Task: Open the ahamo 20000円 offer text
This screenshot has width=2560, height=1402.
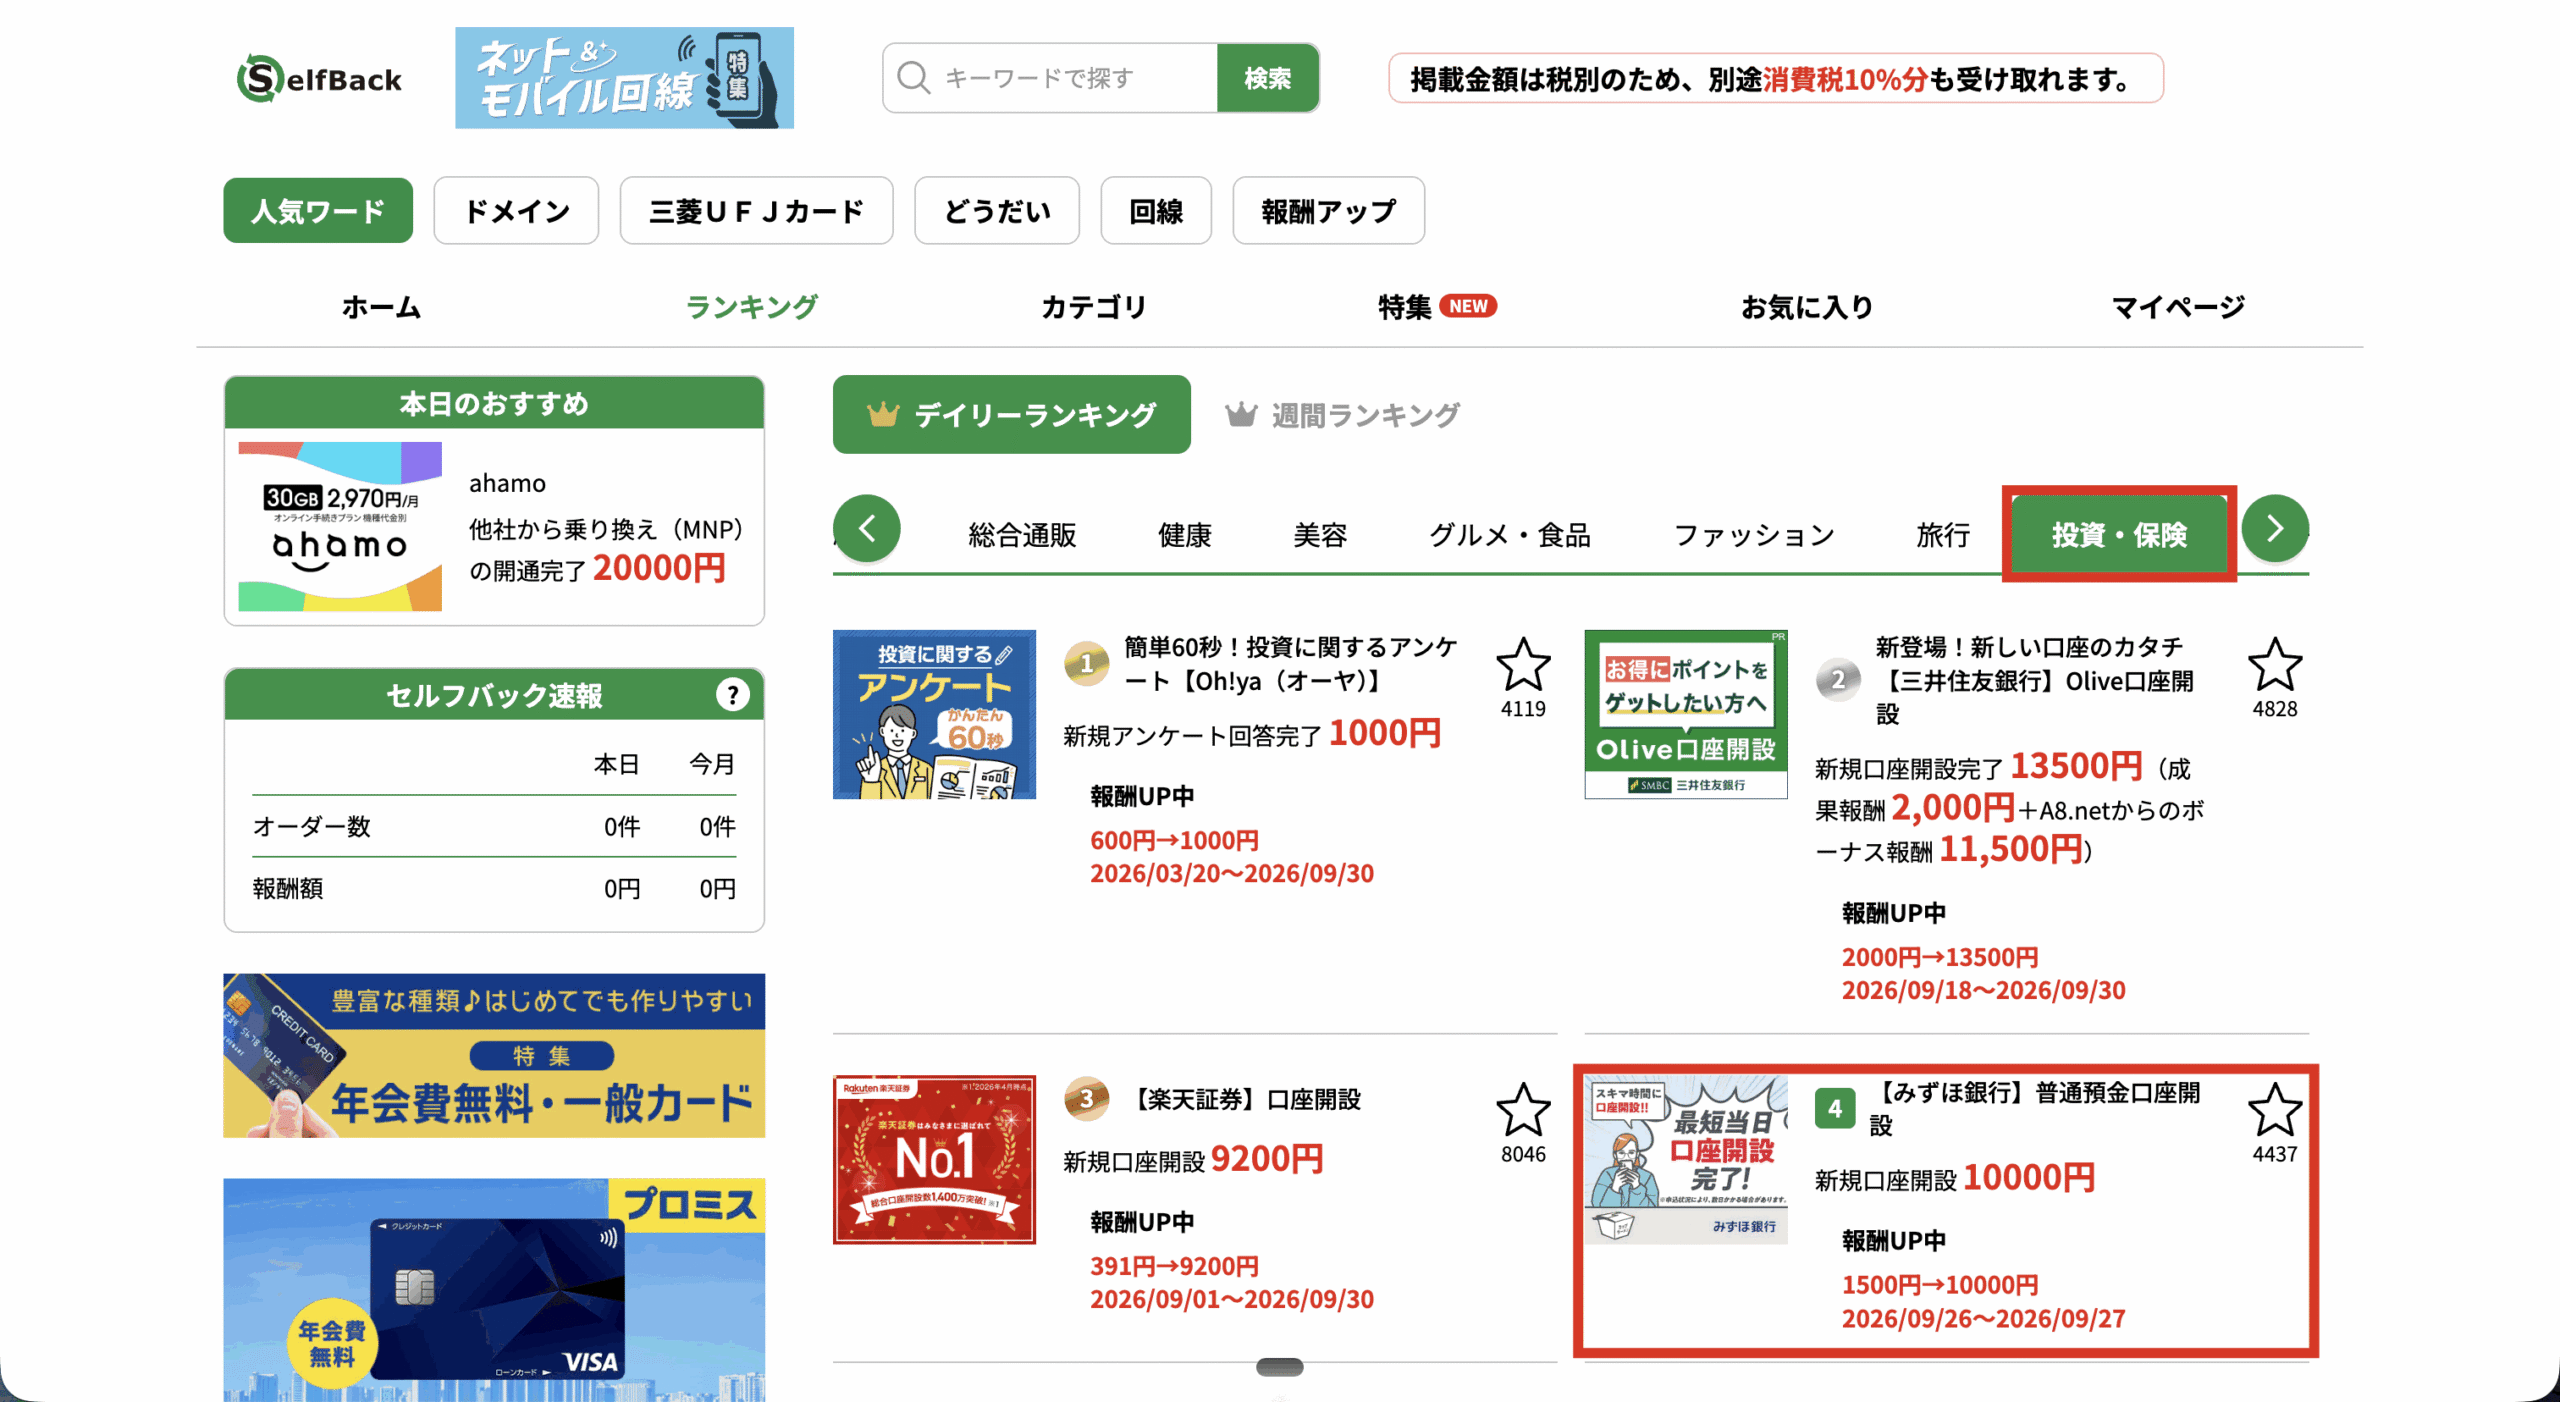Action: pos(606,548)
